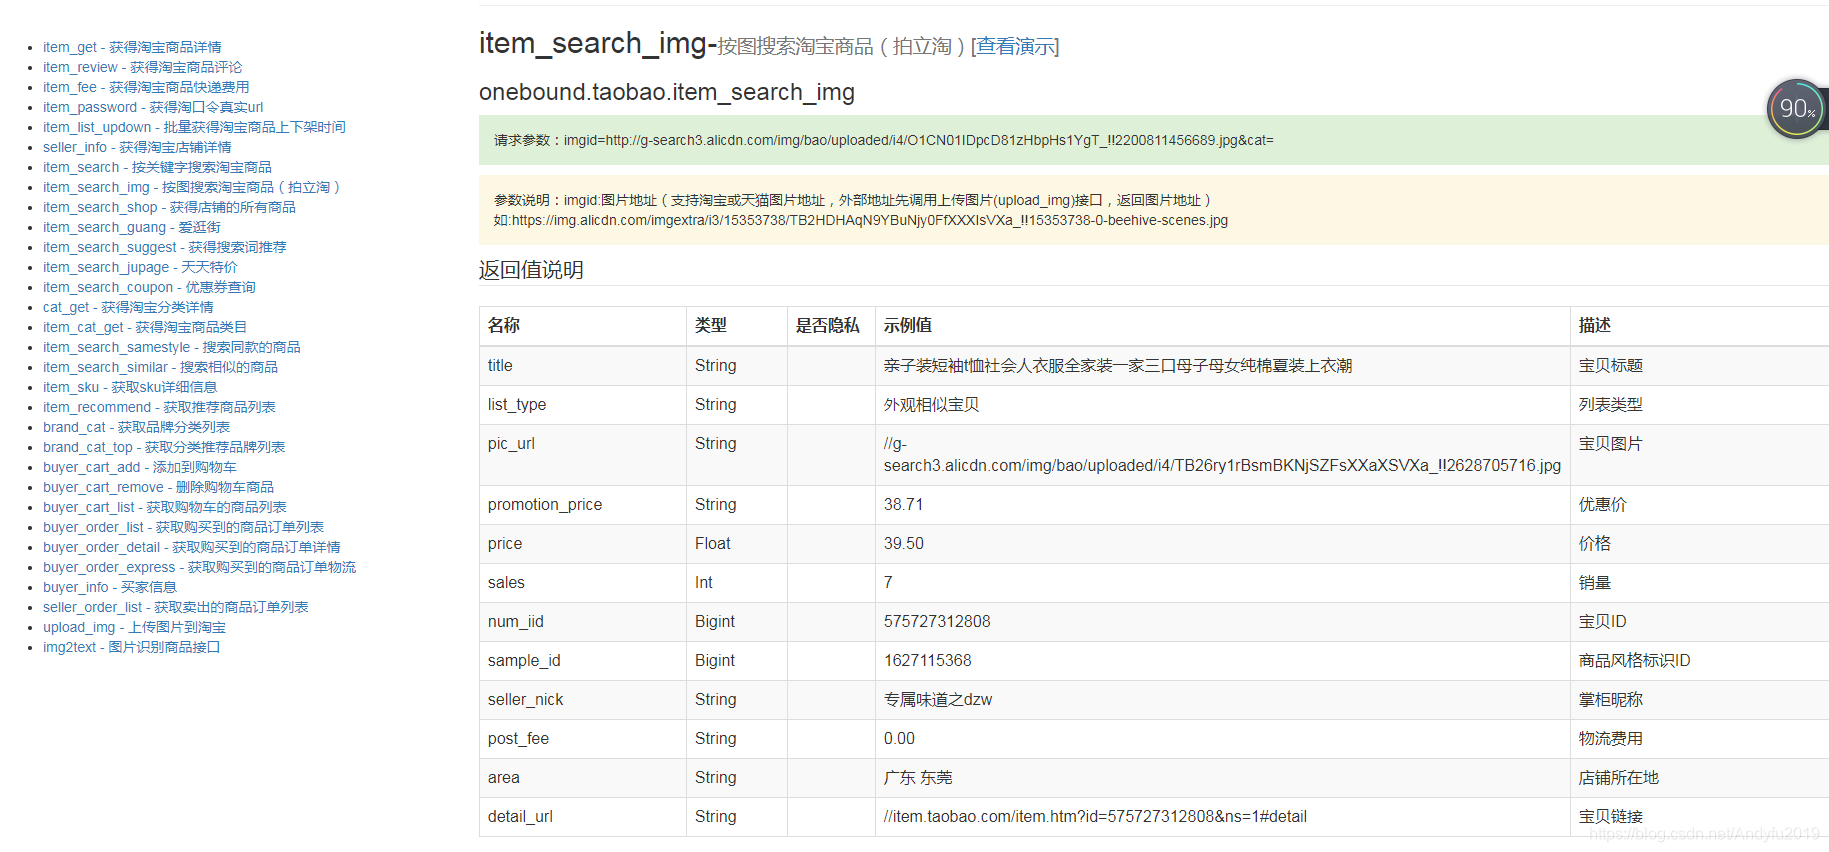Screen dimensions: 1829x852
Task: Open seller_info 获得淘宝店铺详情 link
Action: tap(137, 147)
